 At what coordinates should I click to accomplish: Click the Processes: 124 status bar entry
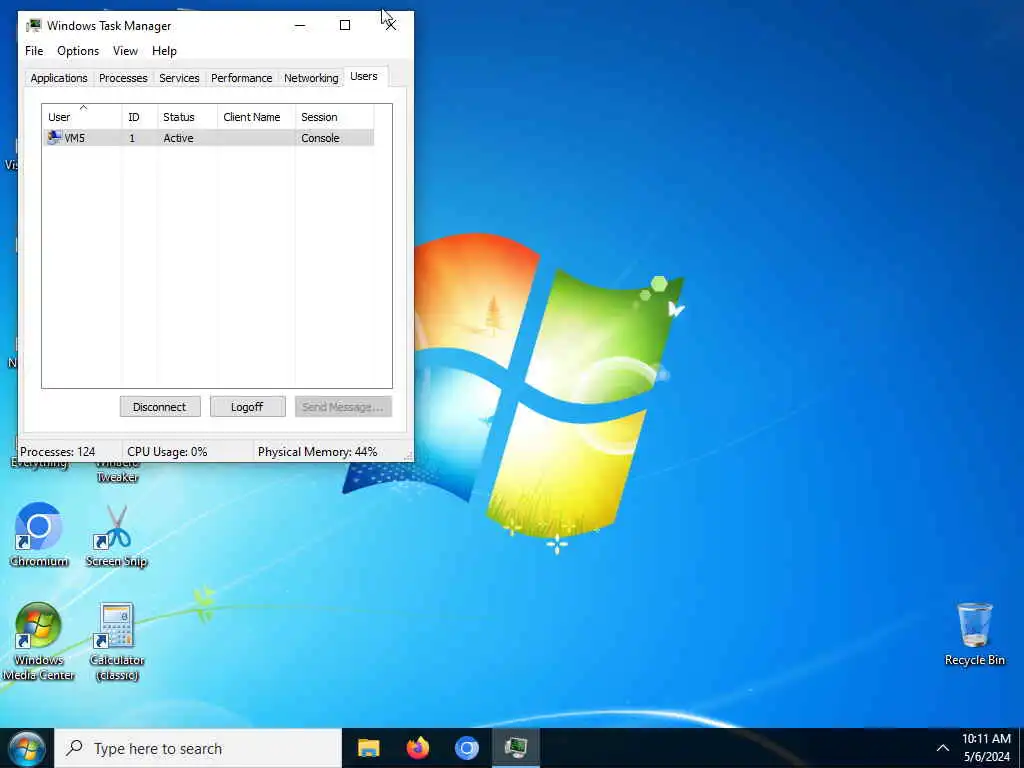pos(57,452)
